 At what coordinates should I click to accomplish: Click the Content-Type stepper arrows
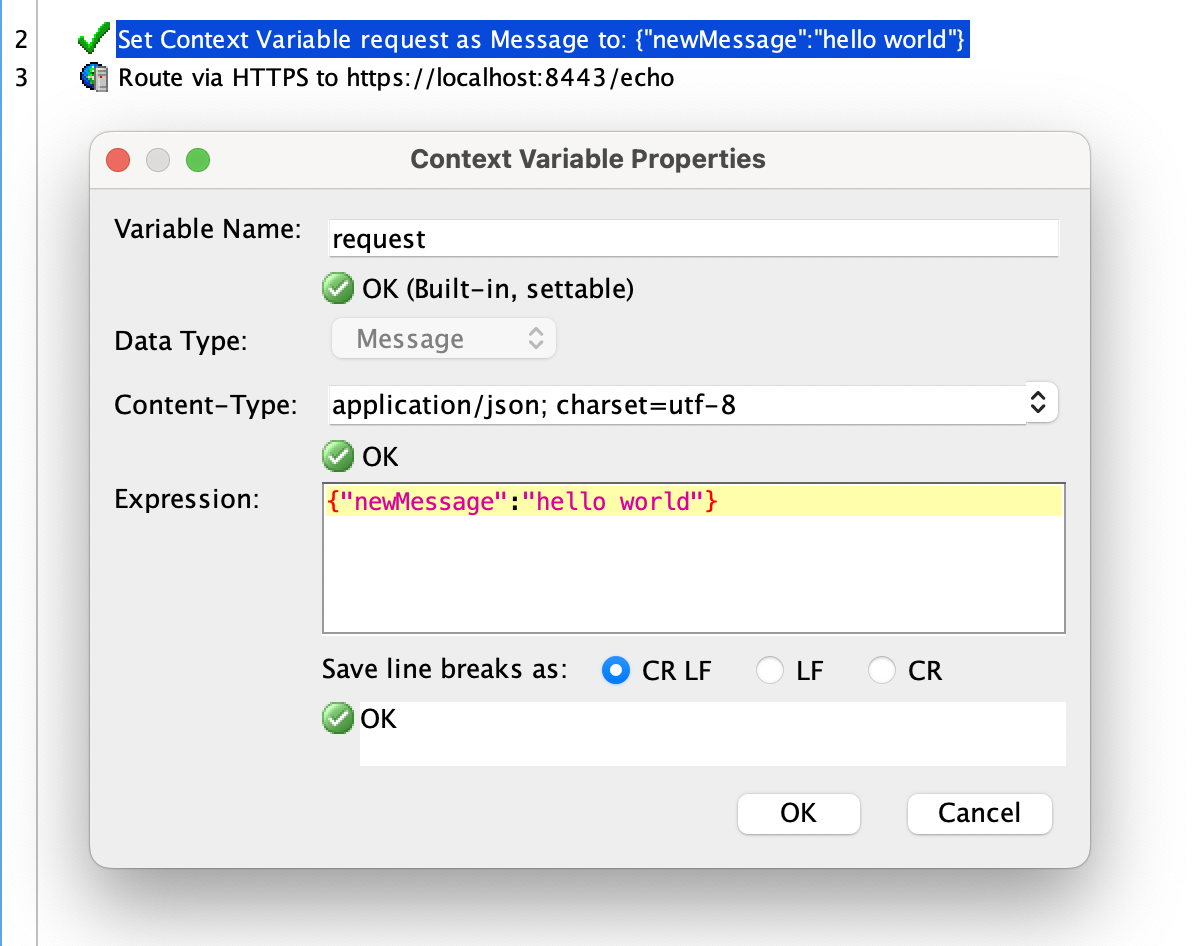coord(1039,403)
